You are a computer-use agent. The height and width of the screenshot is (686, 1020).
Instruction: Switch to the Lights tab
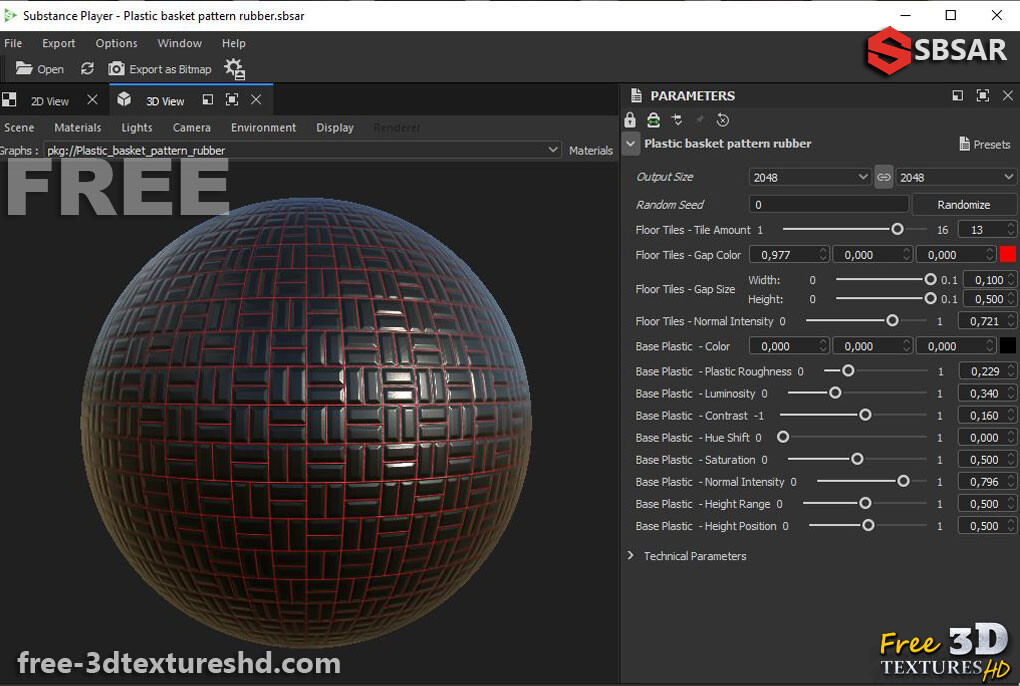136,128
